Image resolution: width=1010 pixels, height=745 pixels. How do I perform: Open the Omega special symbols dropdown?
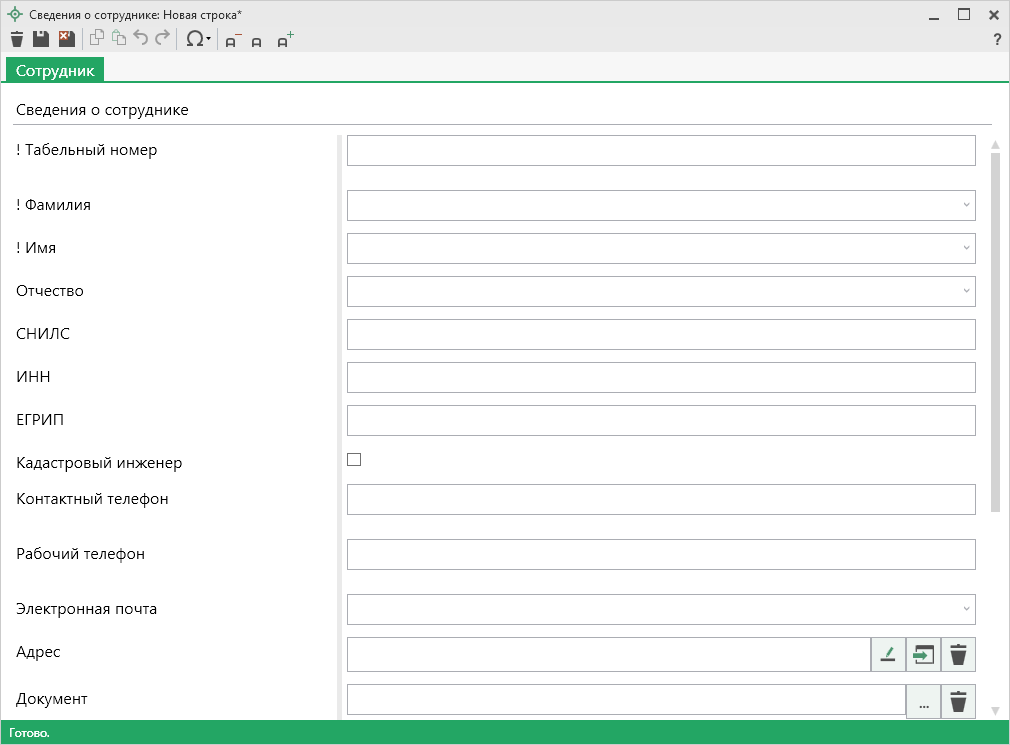click(x=197, y=40)
